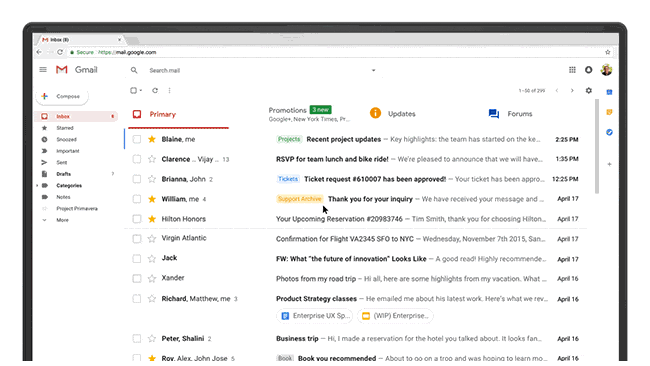Switch to the Updates tab

(393, 114)
